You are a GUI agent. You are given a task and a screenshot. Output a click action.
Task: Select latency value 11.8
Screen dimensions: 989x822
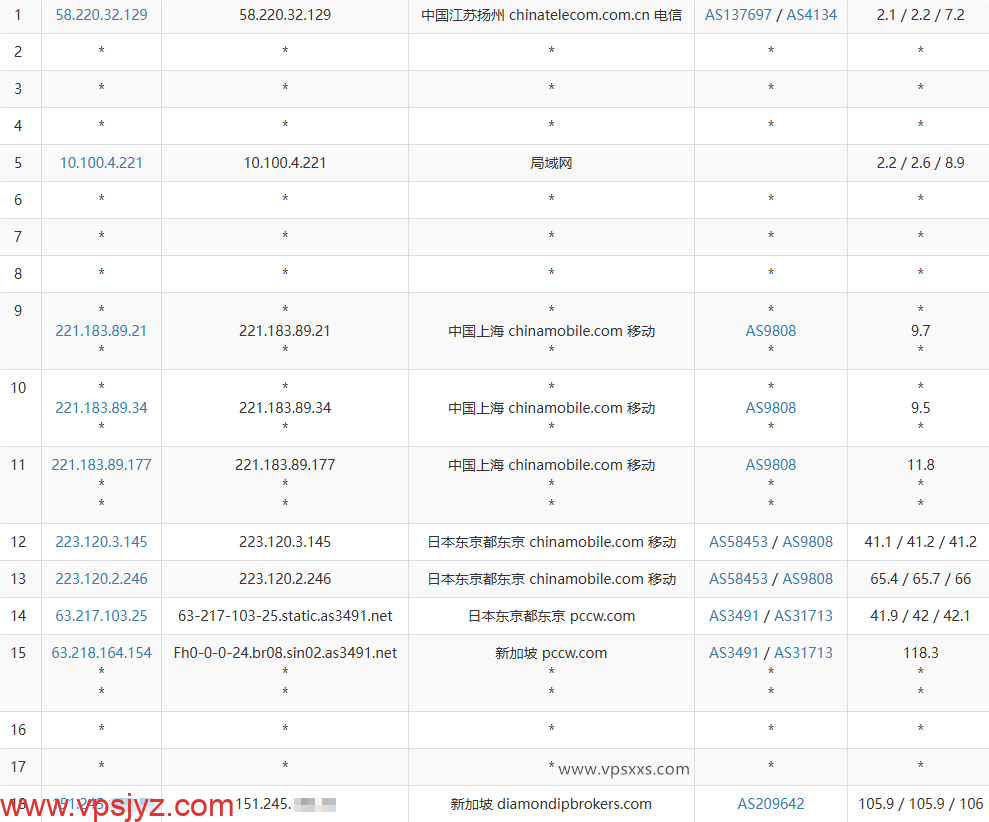pos(920,465)
